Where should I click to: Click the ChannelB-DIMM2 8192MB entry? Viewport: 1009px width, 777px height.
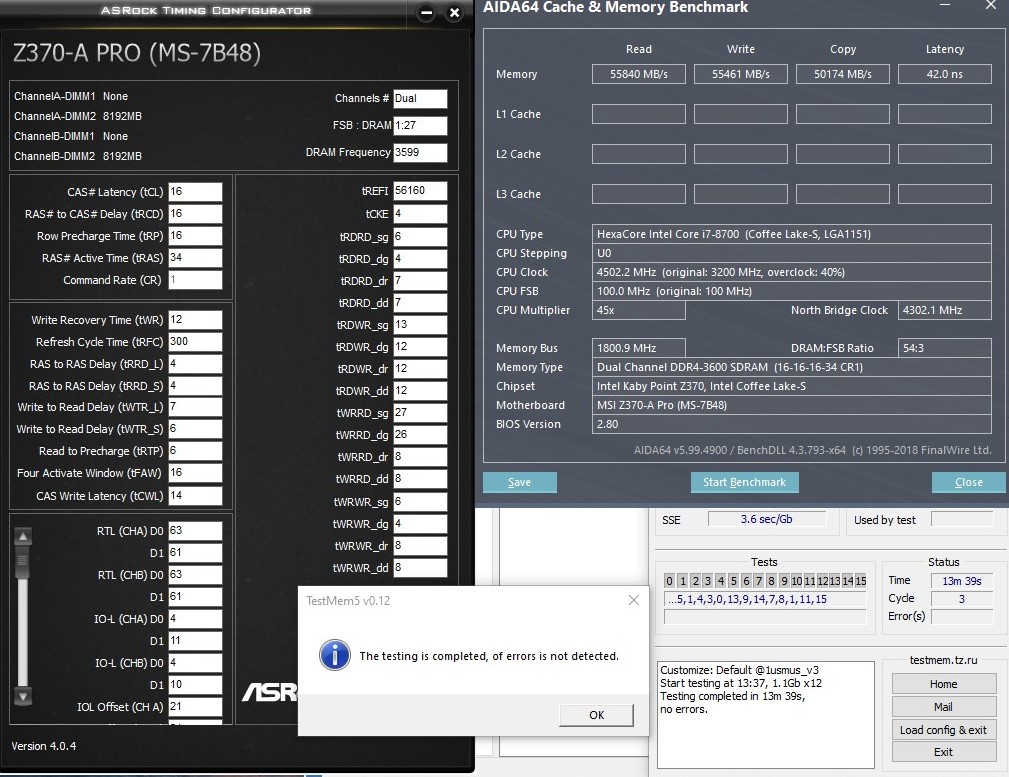[x=78, y=156]
